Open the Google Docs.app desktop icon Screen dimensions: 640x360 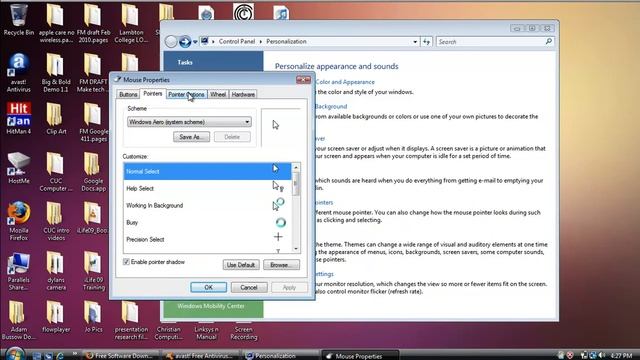click(x=93, y=171)
